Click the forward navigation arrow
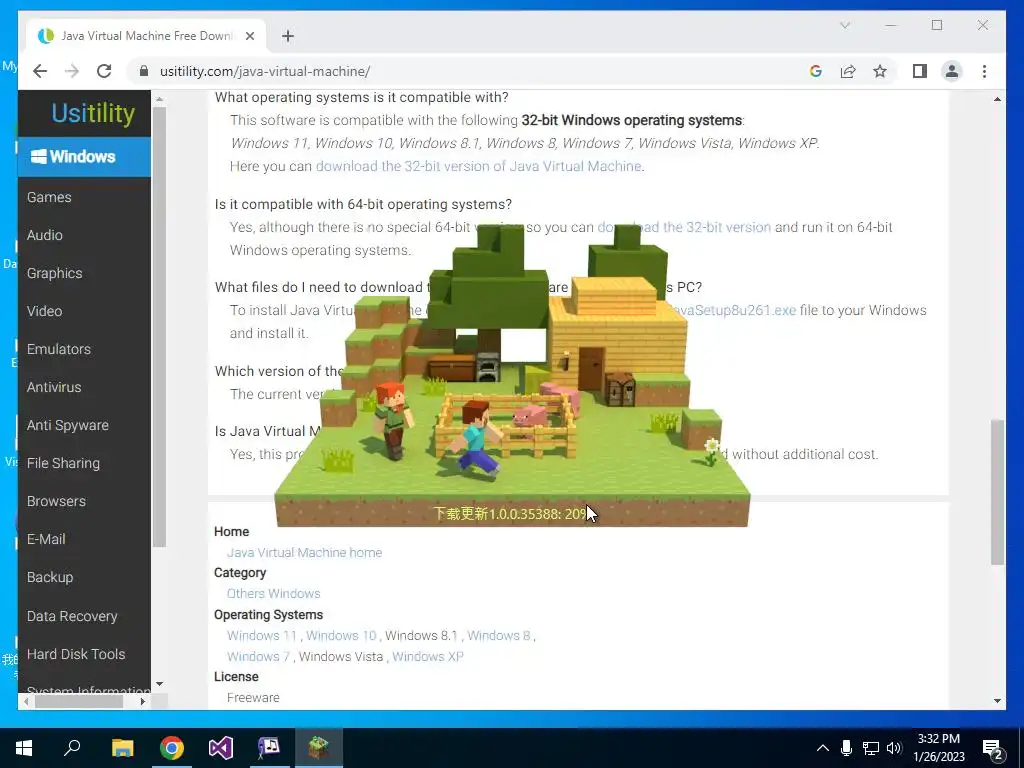Viewport: 1024px width, 768px height. click(72, 71)
